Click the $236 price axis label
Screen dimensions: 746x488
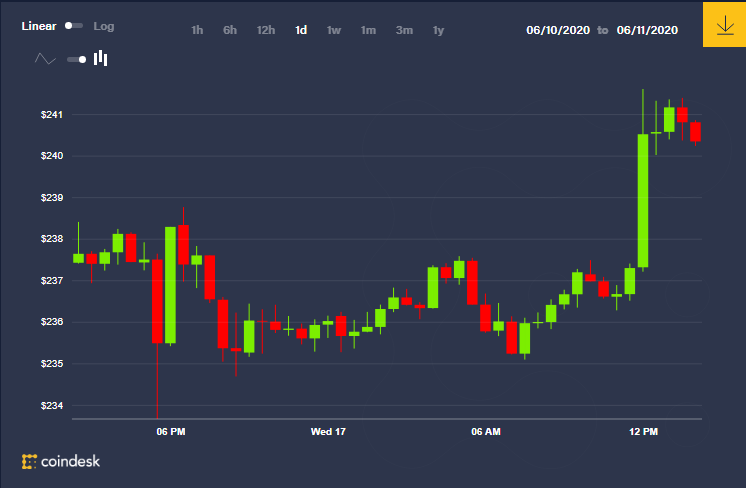pos(52,322)
